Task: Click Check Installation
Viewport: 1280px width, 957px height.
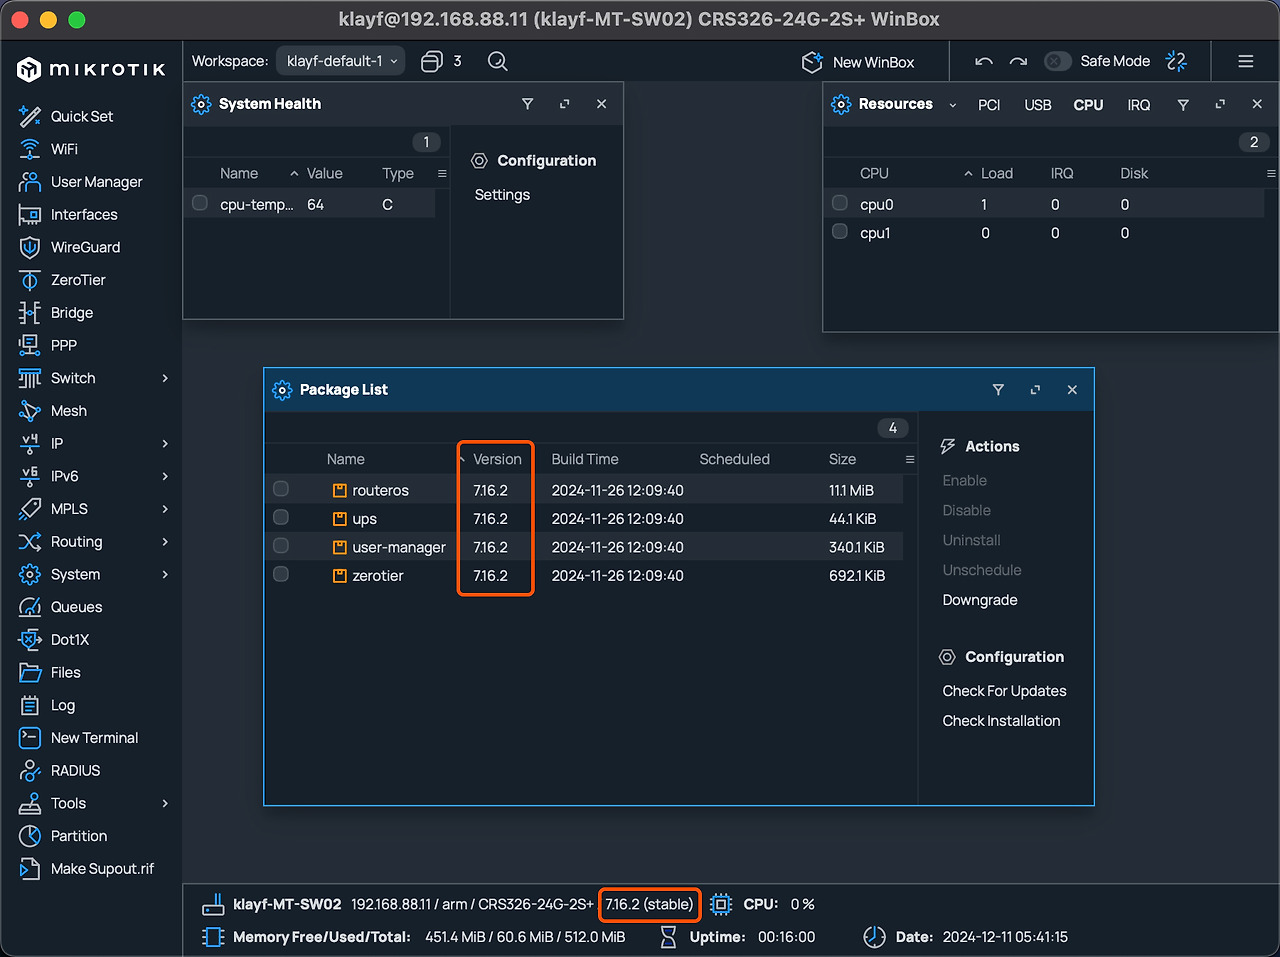Action: (x=1001, y=721)
